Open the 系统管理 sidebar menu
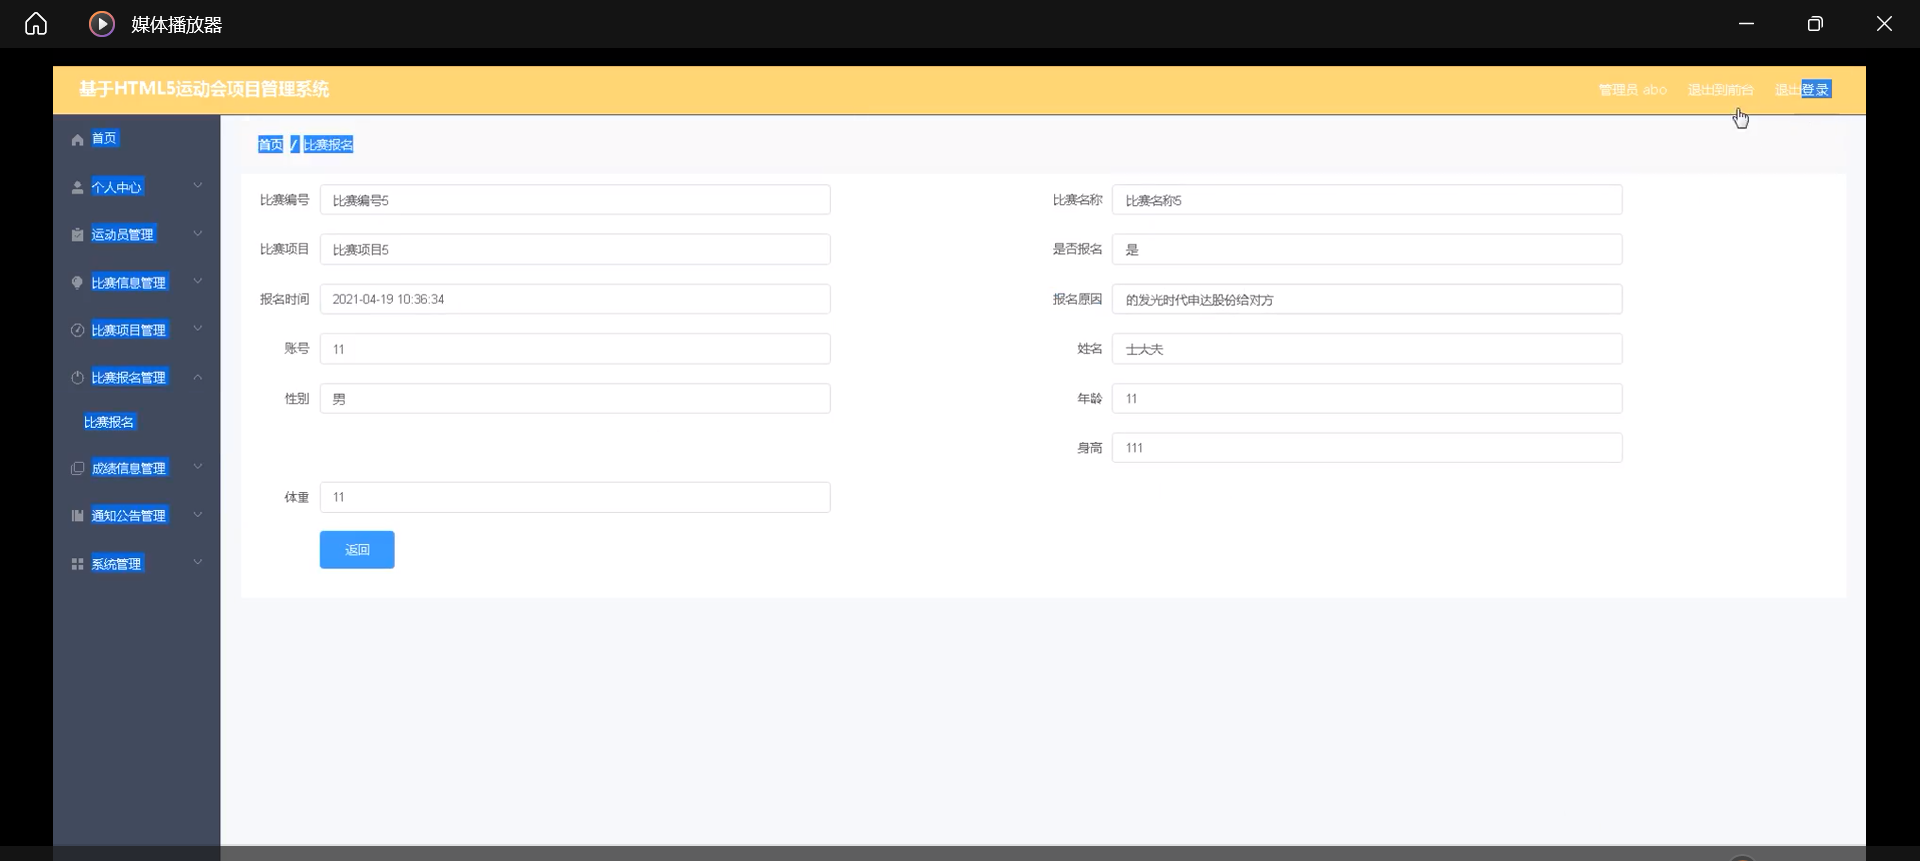1920x861 pixels. [x=117, y=564]
